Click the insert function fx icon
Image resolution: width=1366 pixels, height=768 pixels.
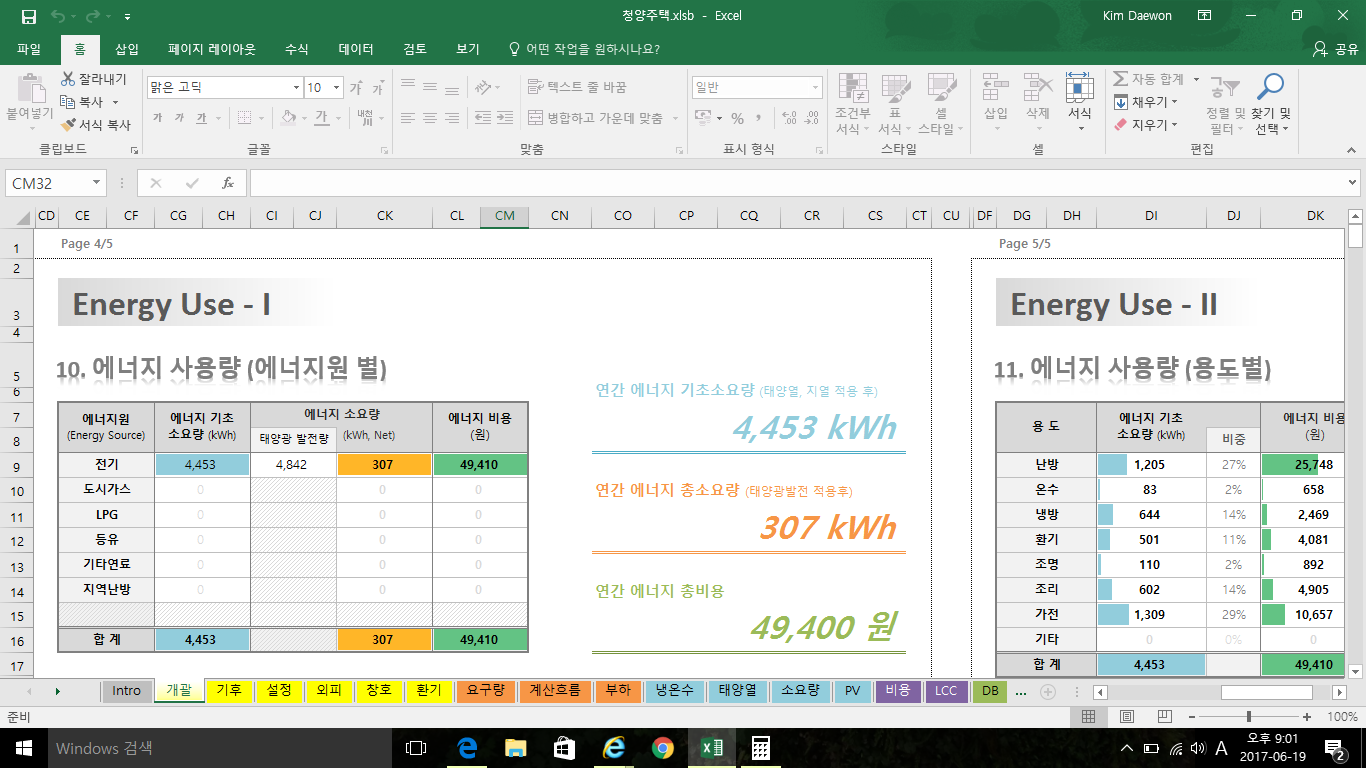tap(228, 183)
